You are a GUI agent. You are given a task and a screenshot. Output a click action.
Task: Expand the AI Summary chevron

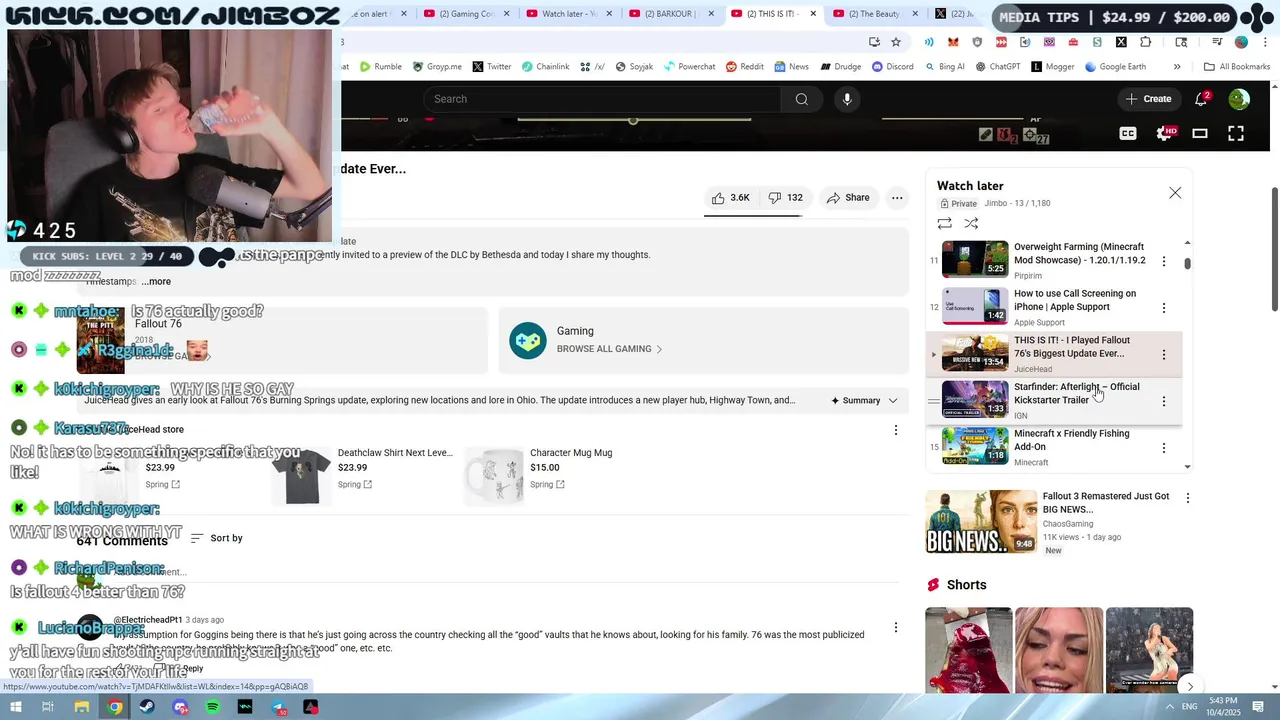point(893,401)
